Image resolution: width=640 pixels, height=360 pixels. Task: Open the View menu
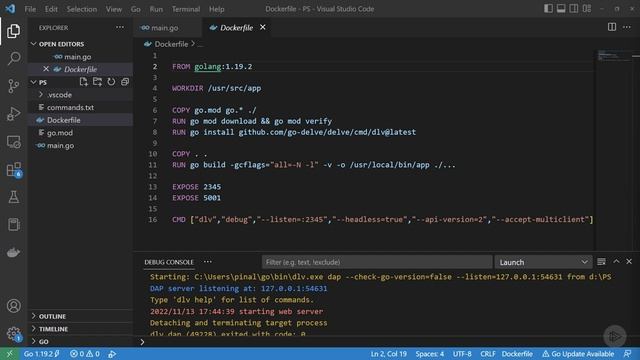coord(113,9)
